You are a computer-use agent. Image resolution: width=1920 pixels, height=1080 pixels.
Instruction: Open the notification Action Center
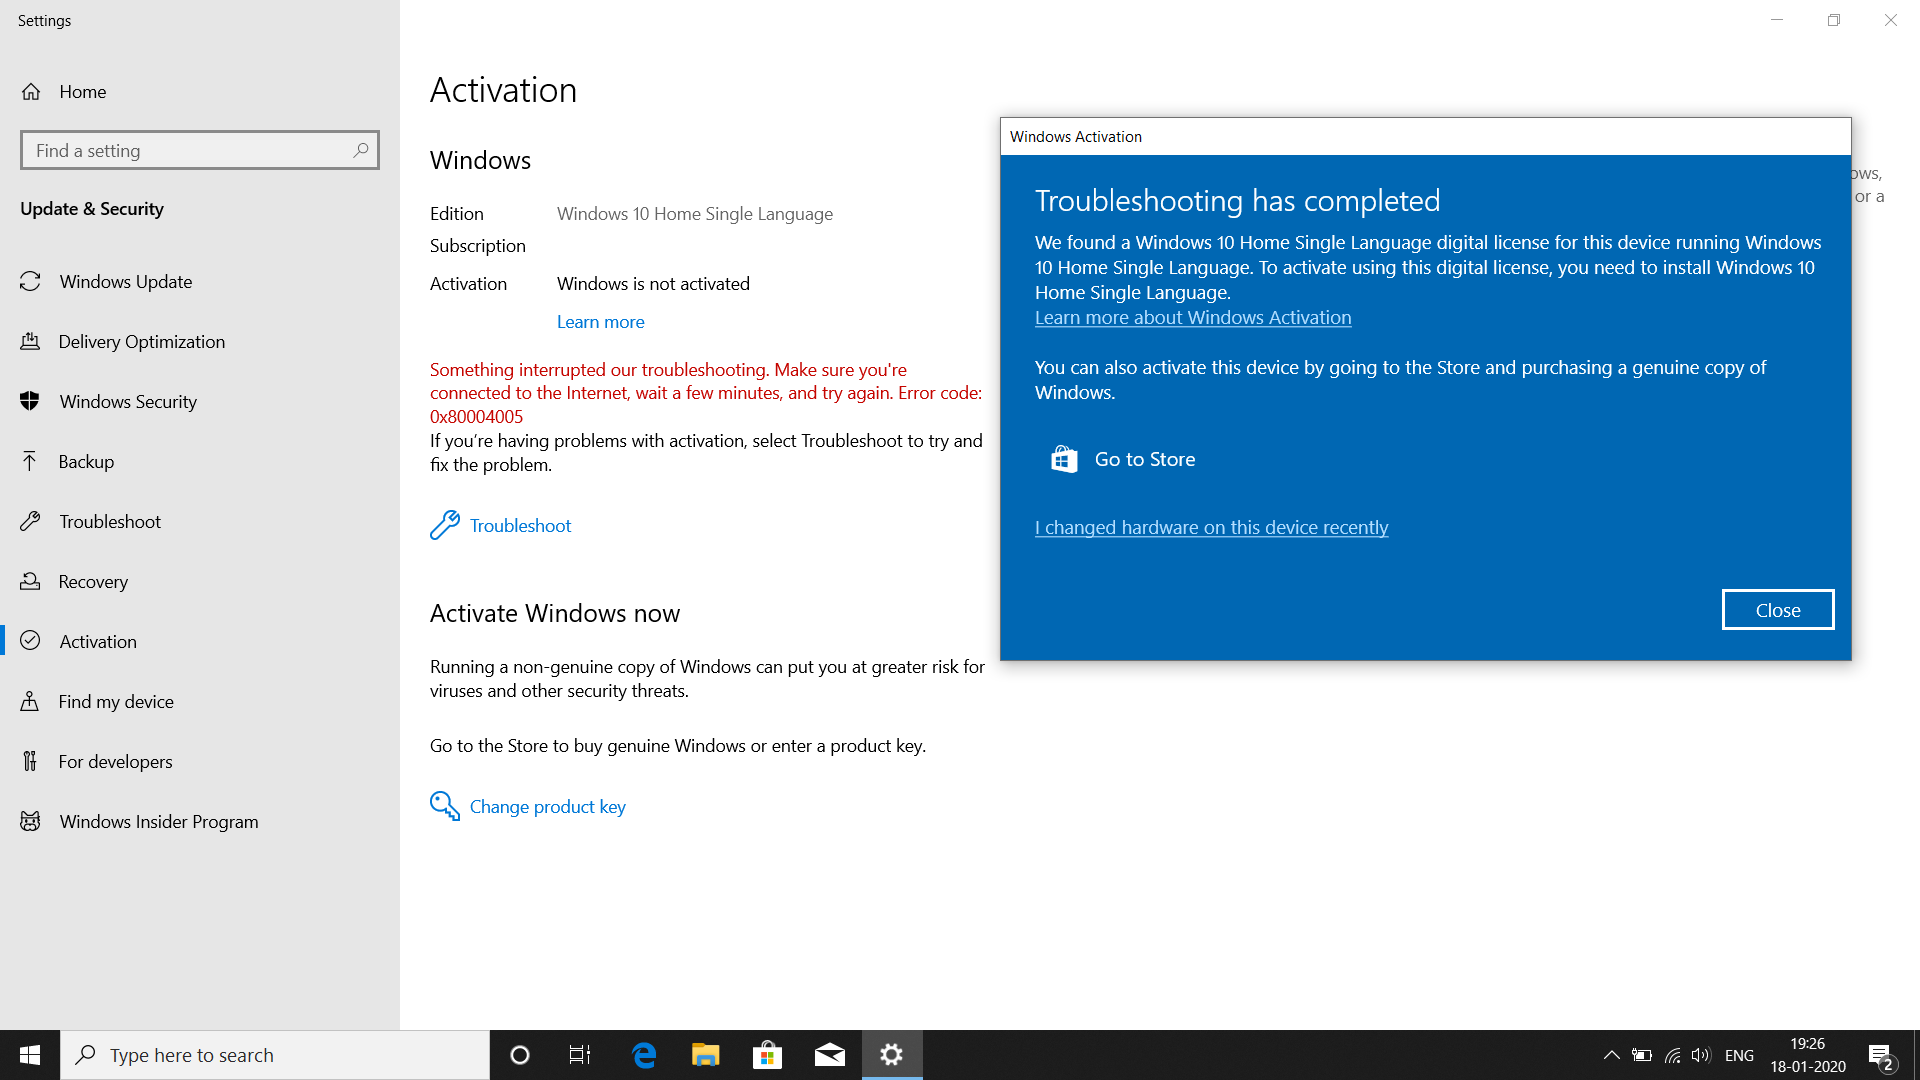click(1881, 1056)
